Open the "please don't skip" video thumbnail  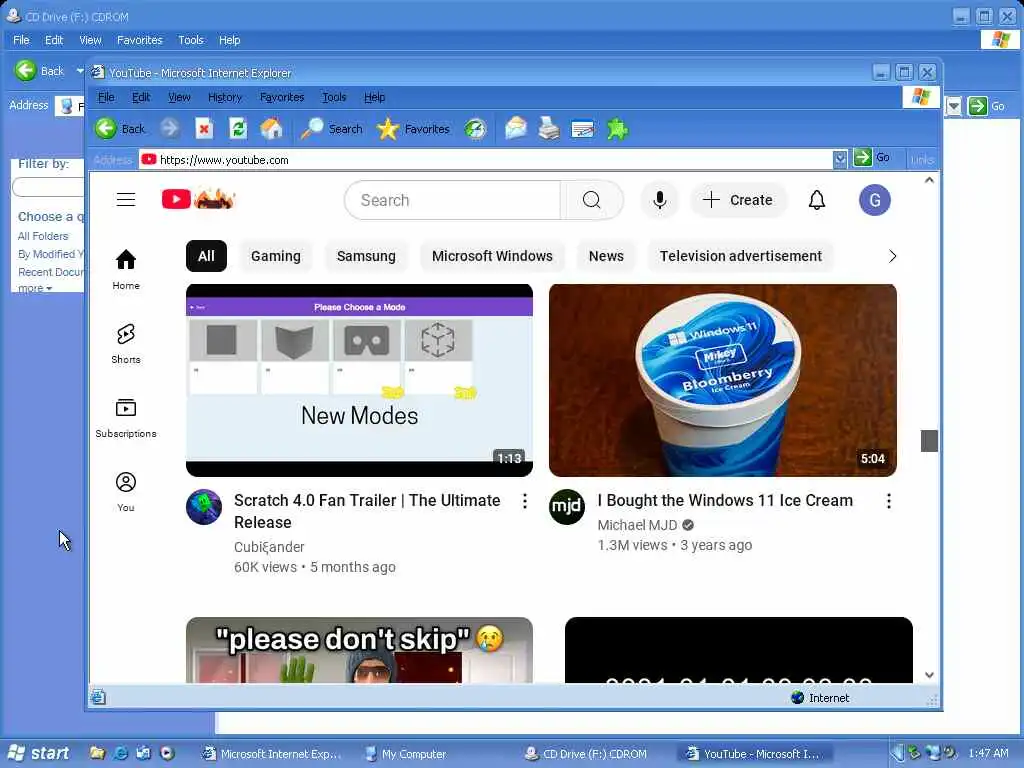coord(359,650)
